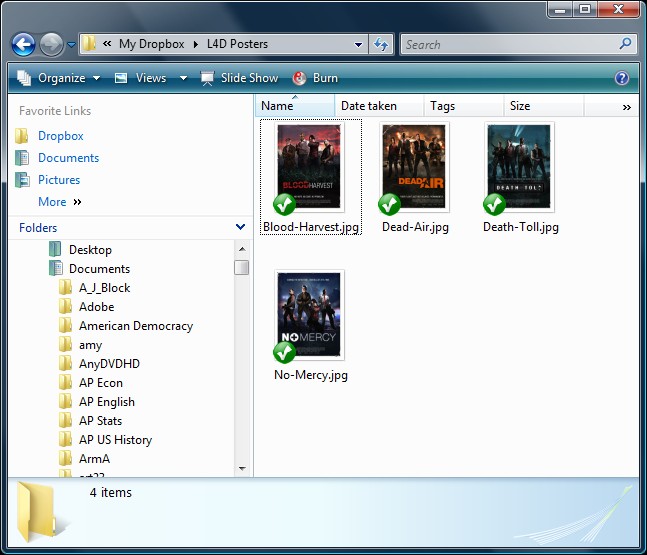
Task: Open the Views dropdown arrow
Action: click(183, 78)
